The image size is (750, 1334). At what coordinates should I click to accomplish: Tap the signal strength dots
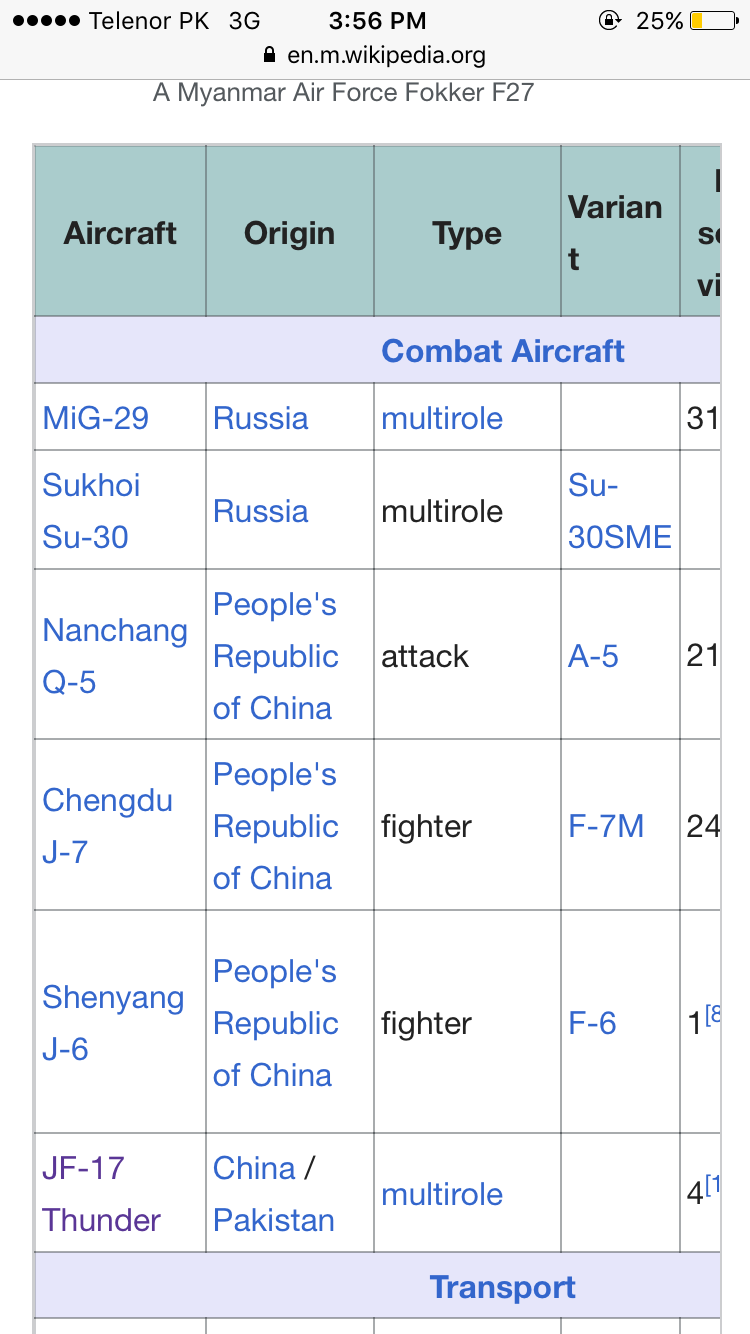pos(44,21)
